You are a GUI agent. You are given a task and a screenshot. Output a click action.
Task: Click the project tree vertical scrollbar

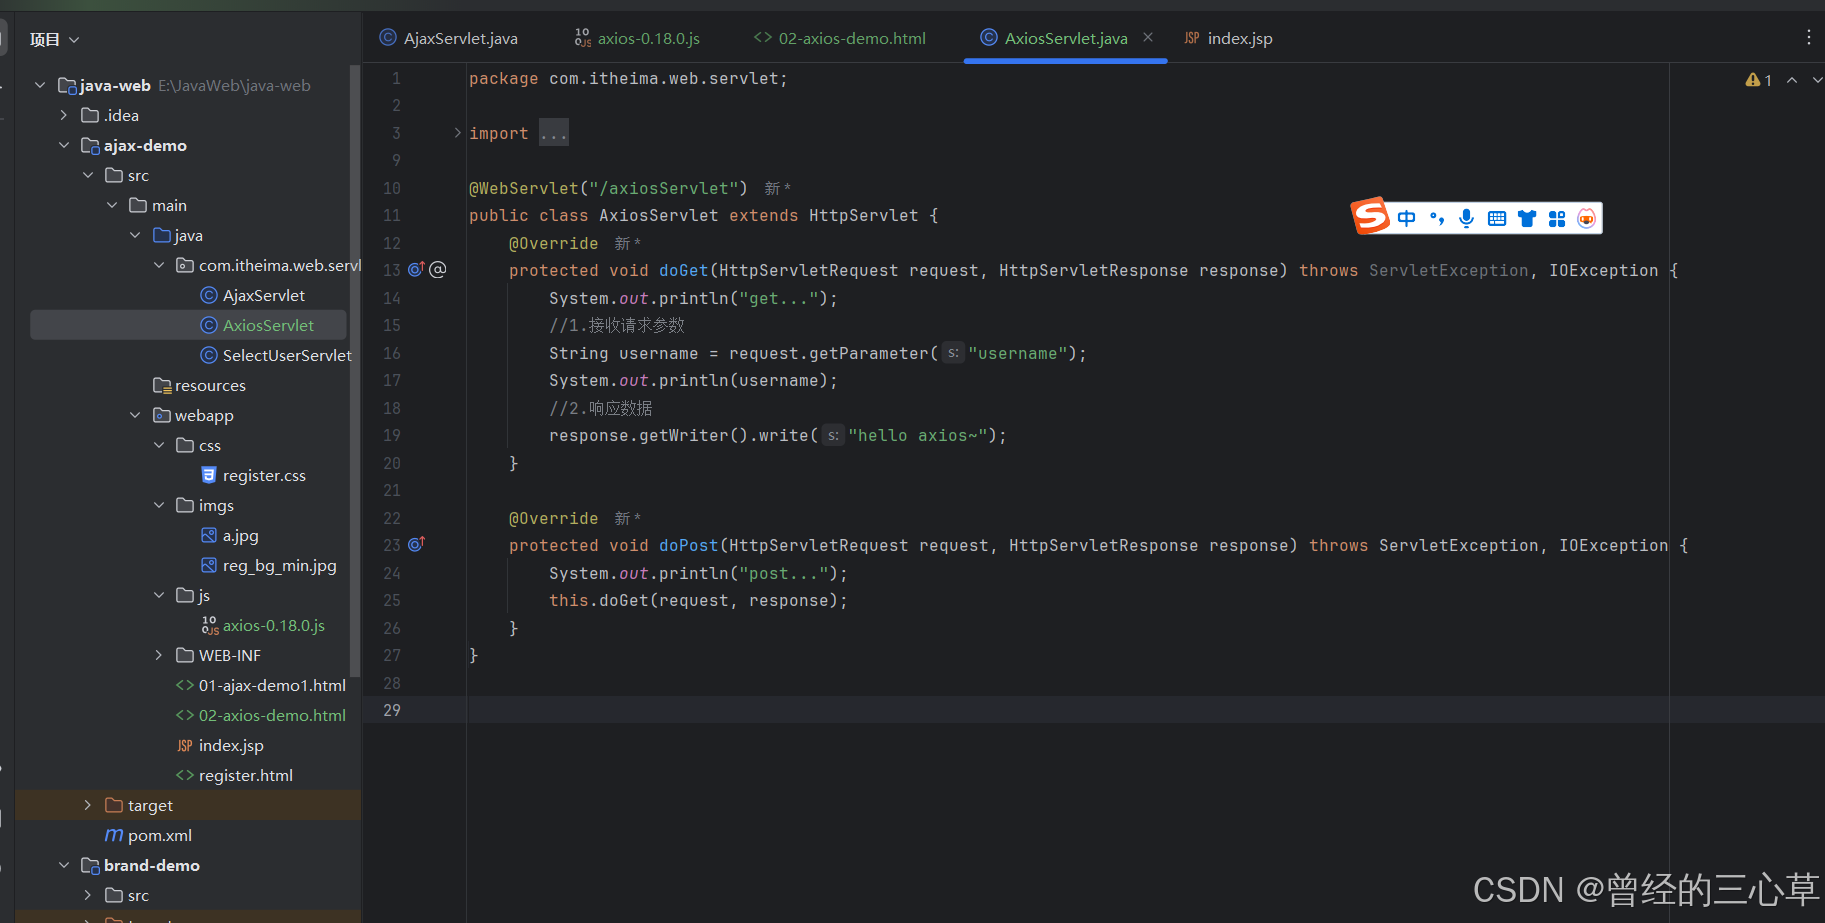click(x=354, y=370)
